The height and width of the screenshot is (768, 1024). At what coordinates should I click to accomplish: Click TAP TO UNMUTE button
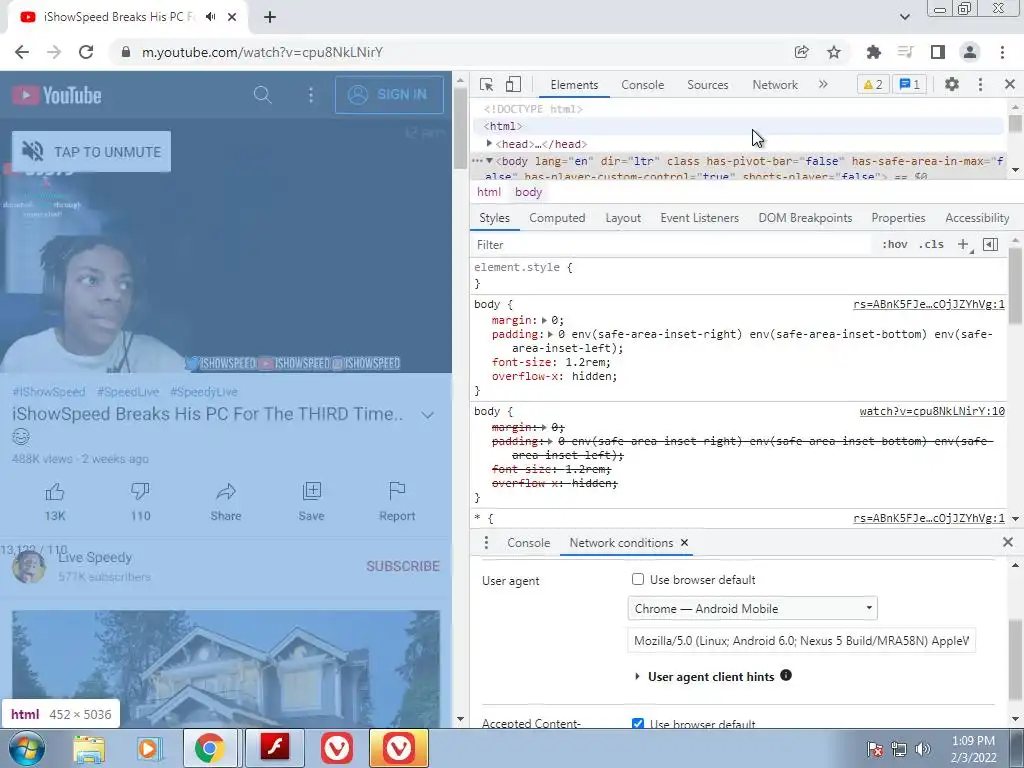click(91, 152)
